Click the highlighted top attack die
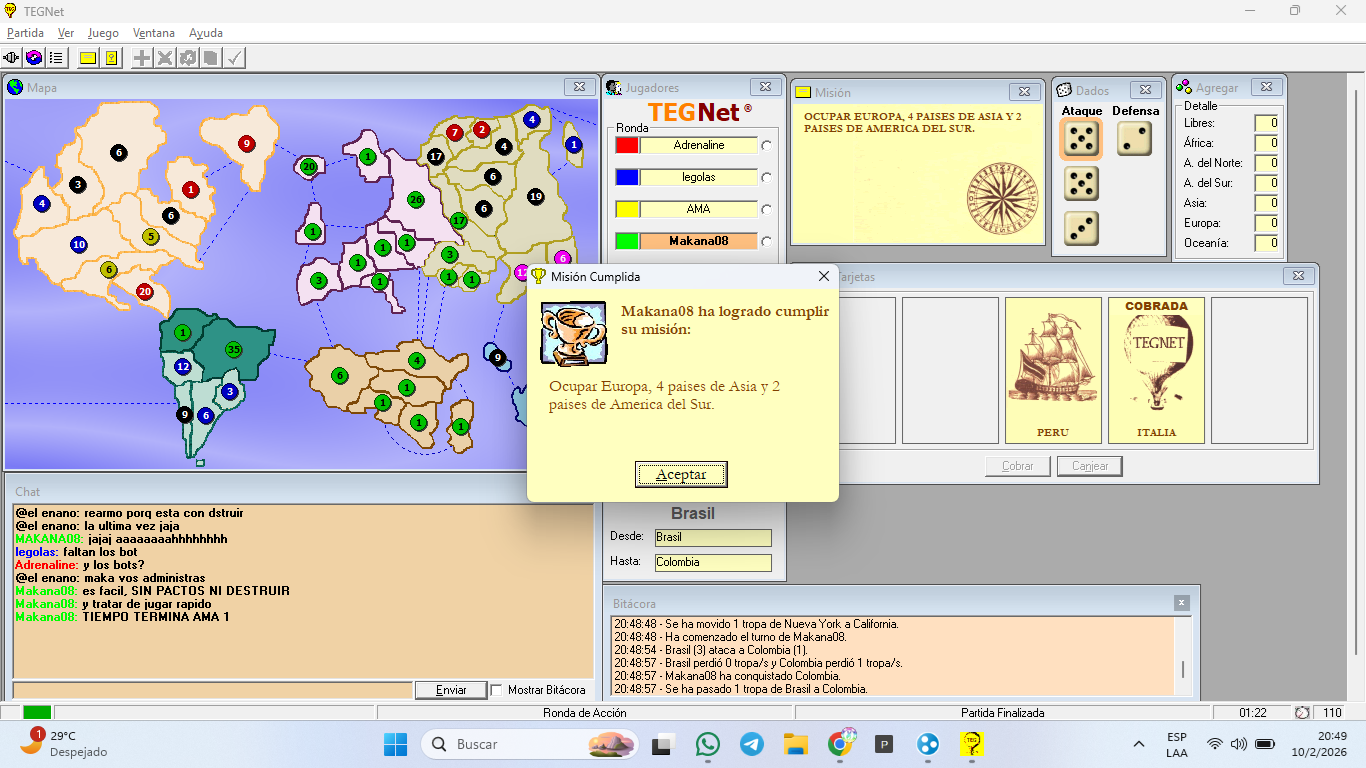Viewport: 1366px width, 768px height. coord(1081,140)
